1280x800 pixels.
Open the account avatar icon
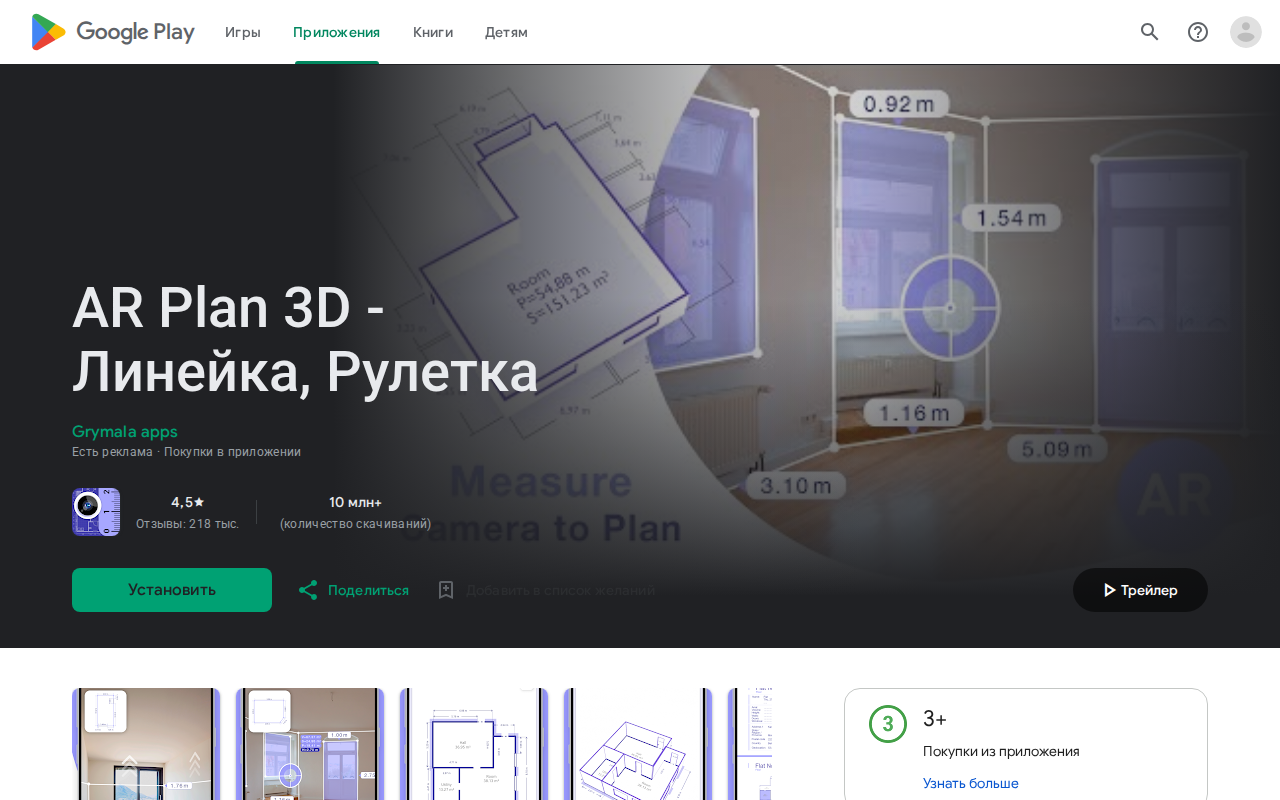click(1246, 32)
